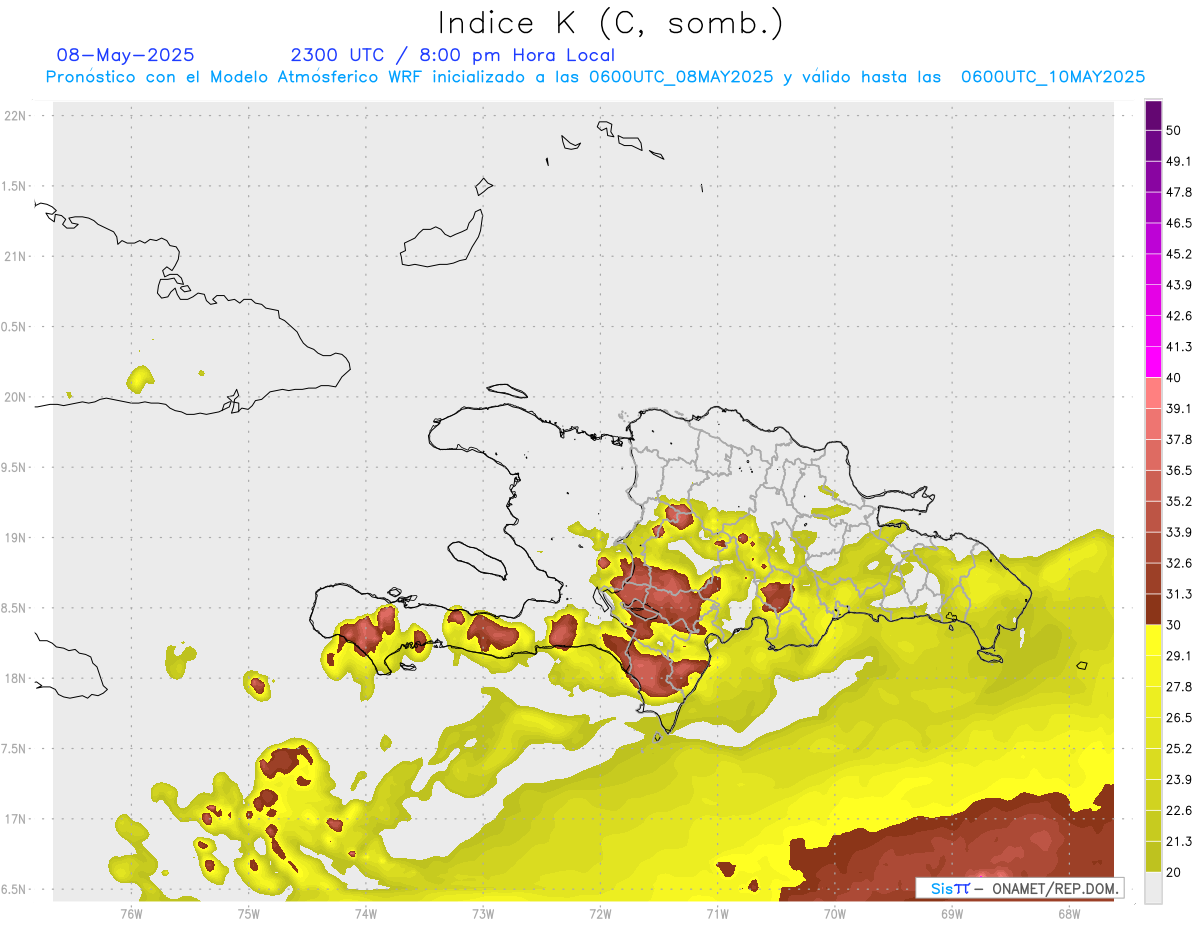The height and width of the screenshot is (927, 1200).
Task: Click the '23.9' colorbar value
Action: [1179, 780]
